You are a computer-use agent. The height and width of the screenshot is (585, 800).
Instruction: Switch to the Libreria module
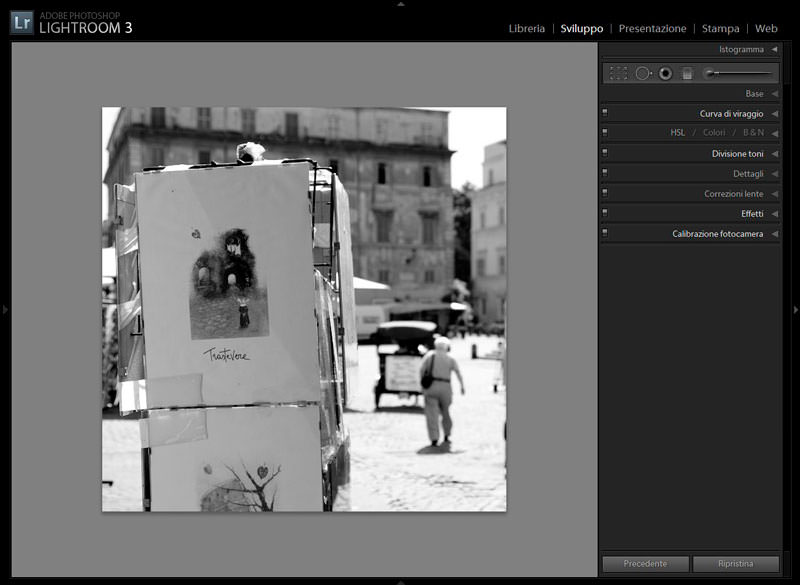pos(526,29)
